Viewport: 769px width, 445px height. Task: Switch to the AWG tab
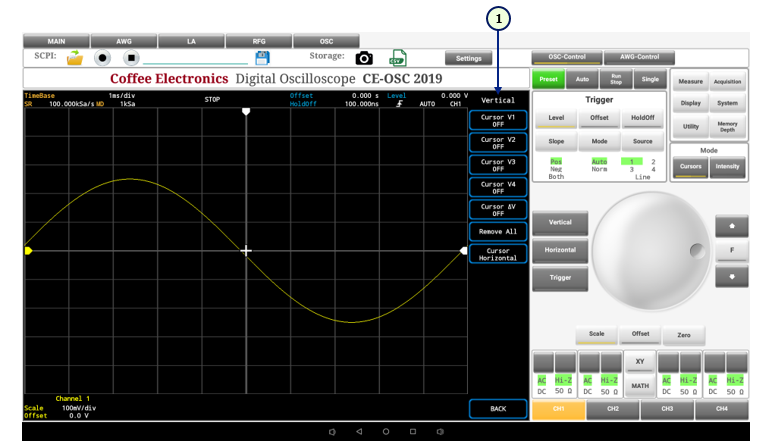[x=125, y=41]
